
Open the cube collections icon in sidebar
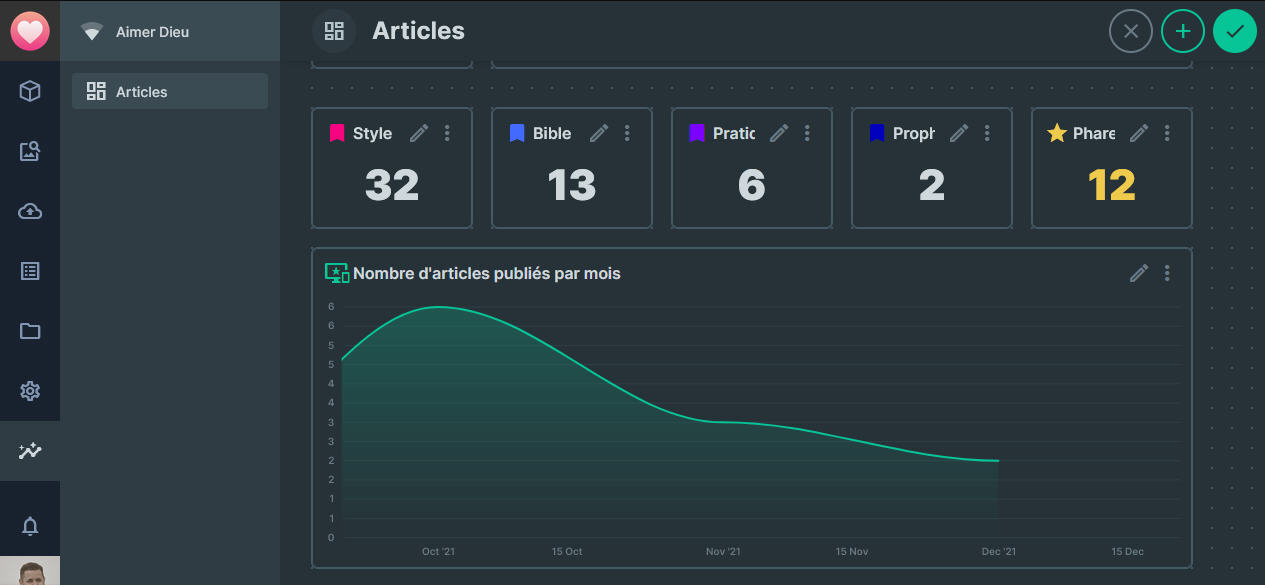(30, 91)
